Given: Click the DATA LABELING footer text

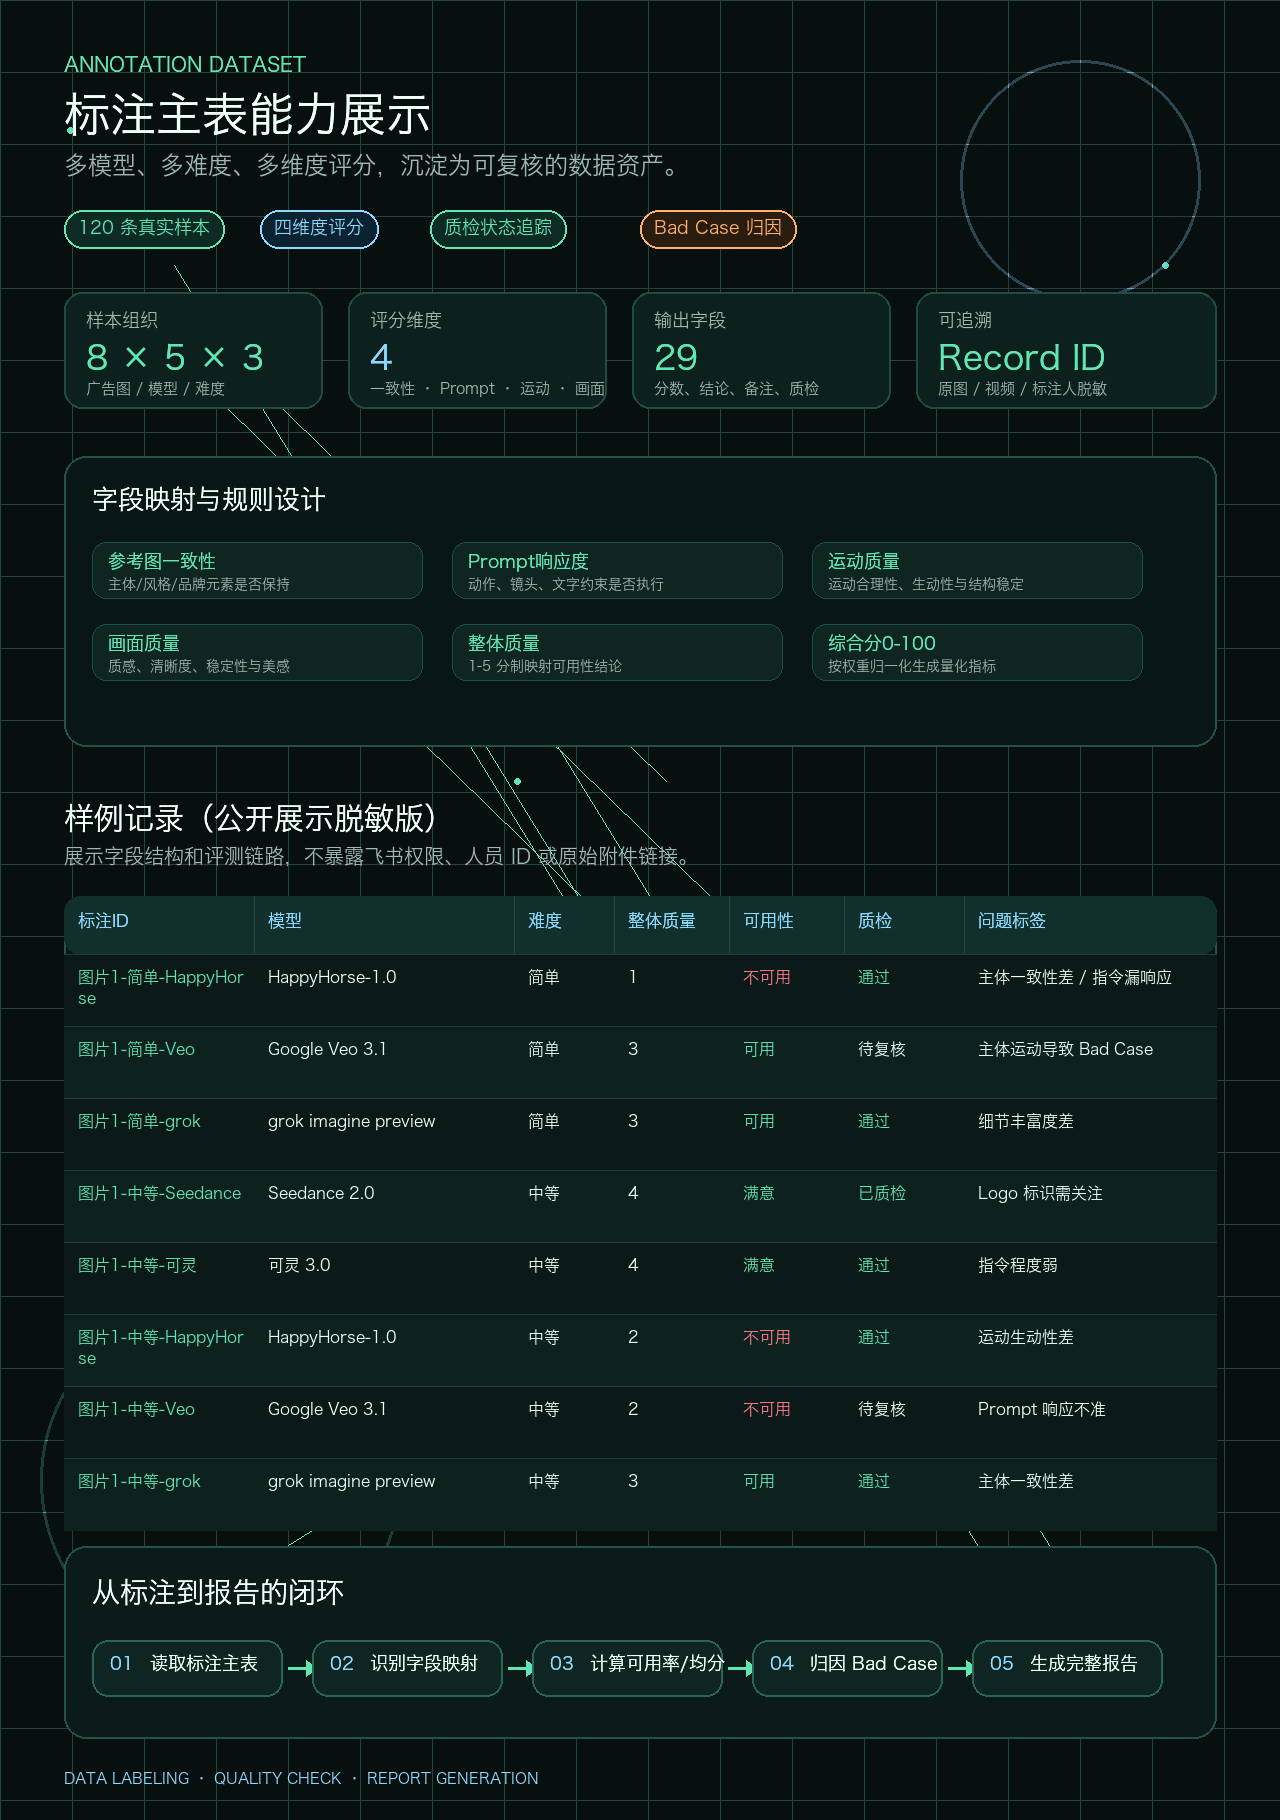Looking at the screenshot, I should click(127, 1778).
